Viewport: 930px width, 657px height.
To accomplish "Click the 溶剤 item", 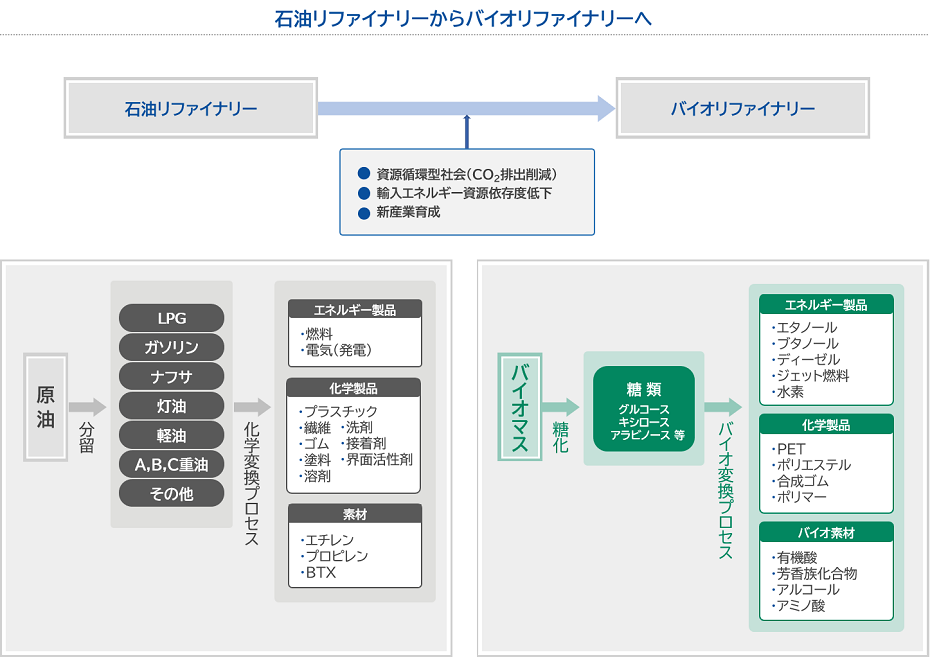I will [315, 476].
